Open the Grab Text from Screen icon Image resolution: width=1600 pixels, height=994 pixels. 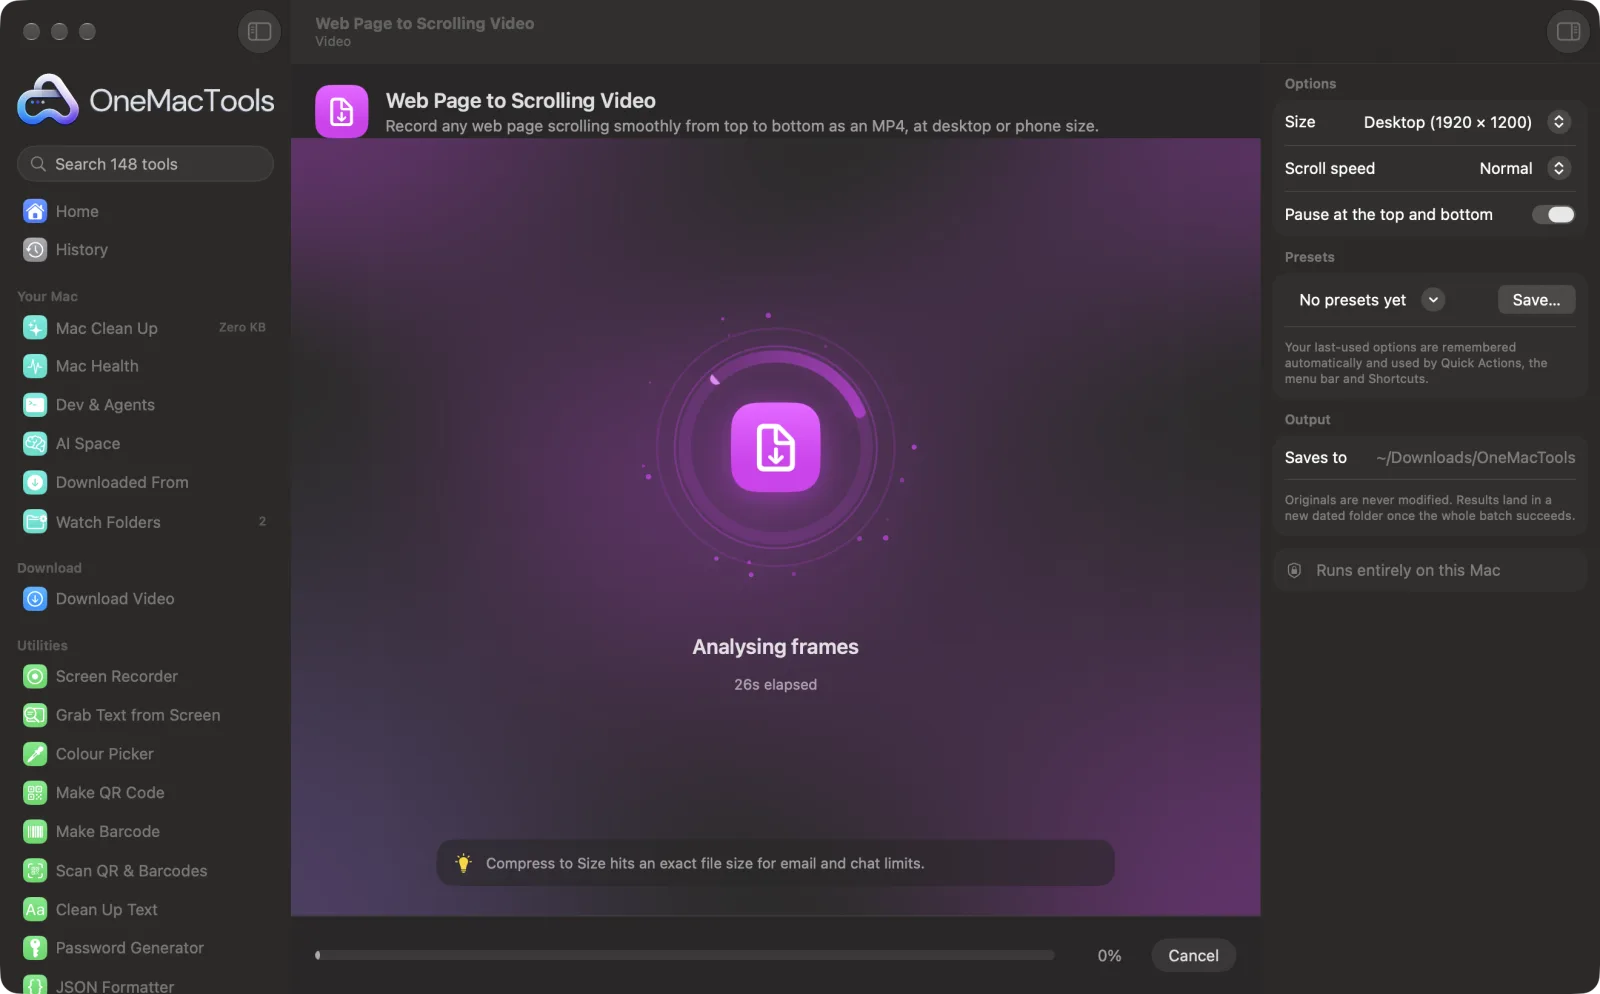35,715
